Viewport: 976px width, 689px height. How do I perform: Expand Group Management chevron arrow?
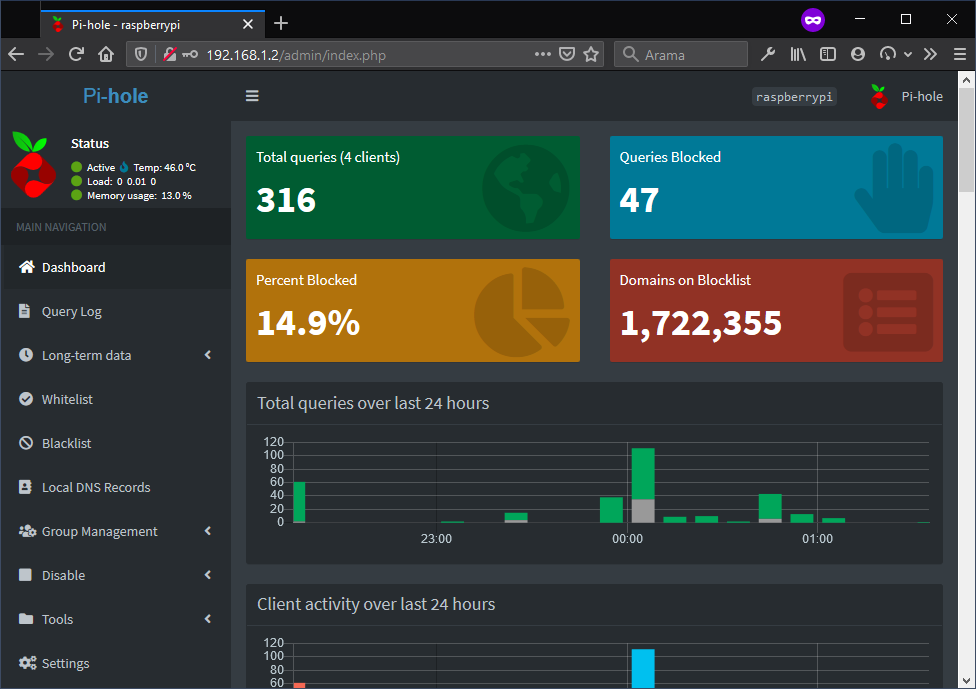pyautogui.click(x=208, y=531)
